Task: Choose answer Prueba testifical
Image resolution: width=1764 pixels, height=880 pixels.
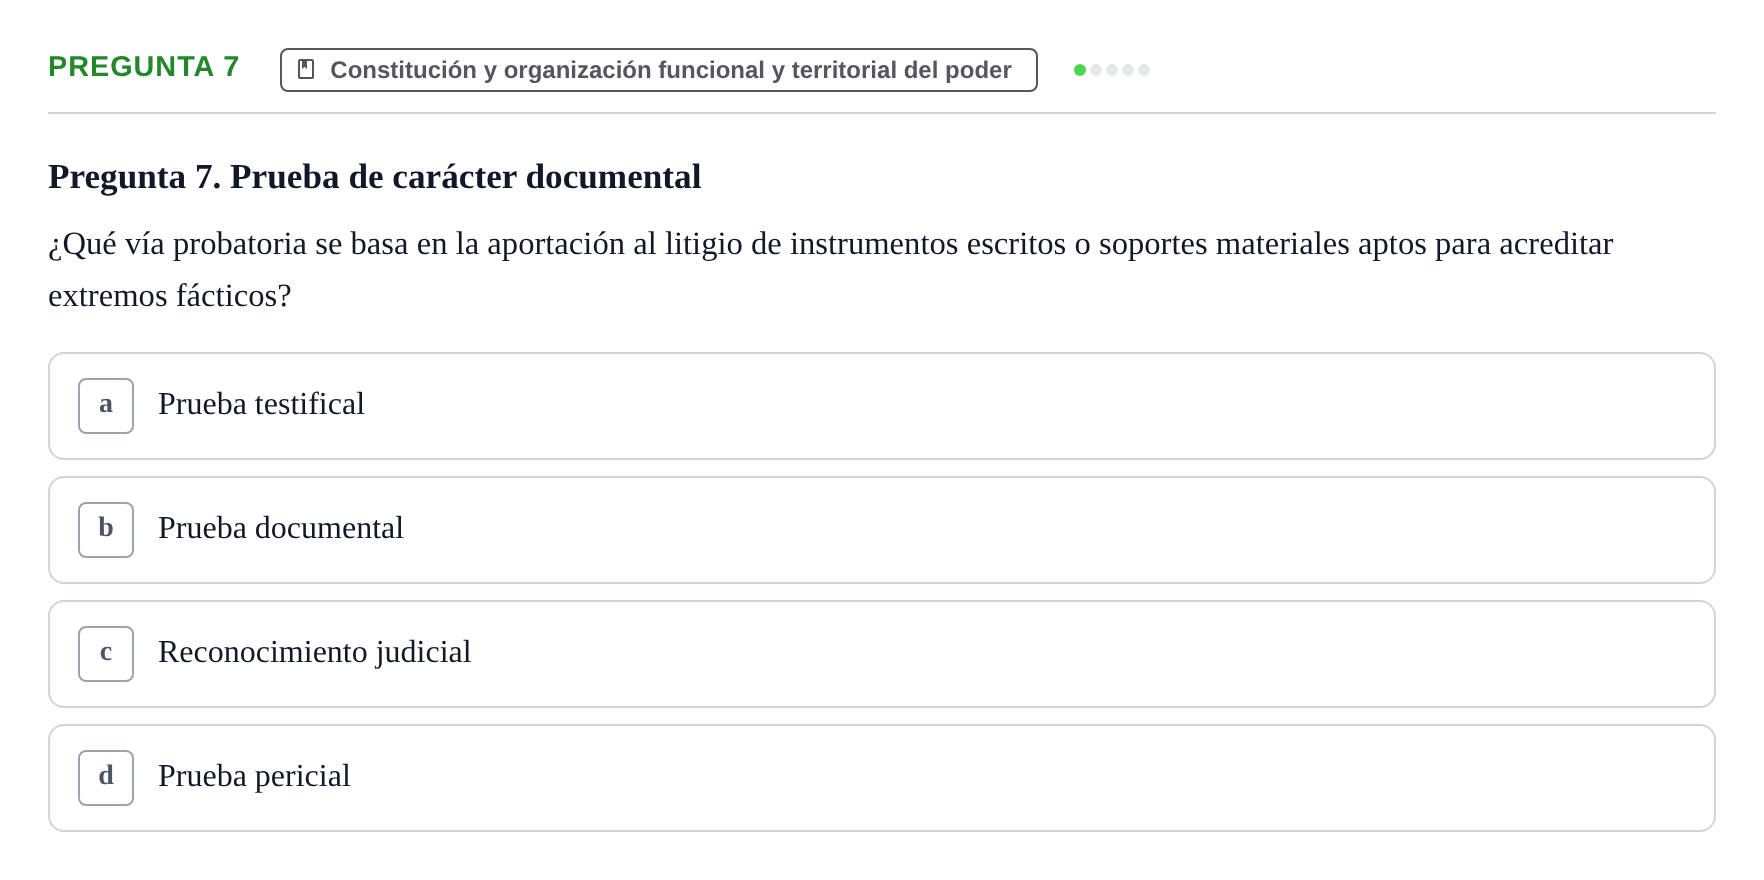Action: click(261, 404)
